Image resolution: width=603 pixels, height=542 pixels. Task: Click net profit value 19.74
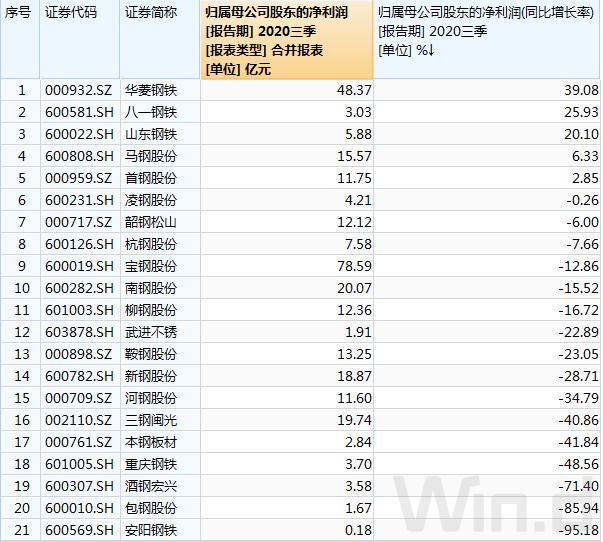pyautogui.click(x=355, y=420)
